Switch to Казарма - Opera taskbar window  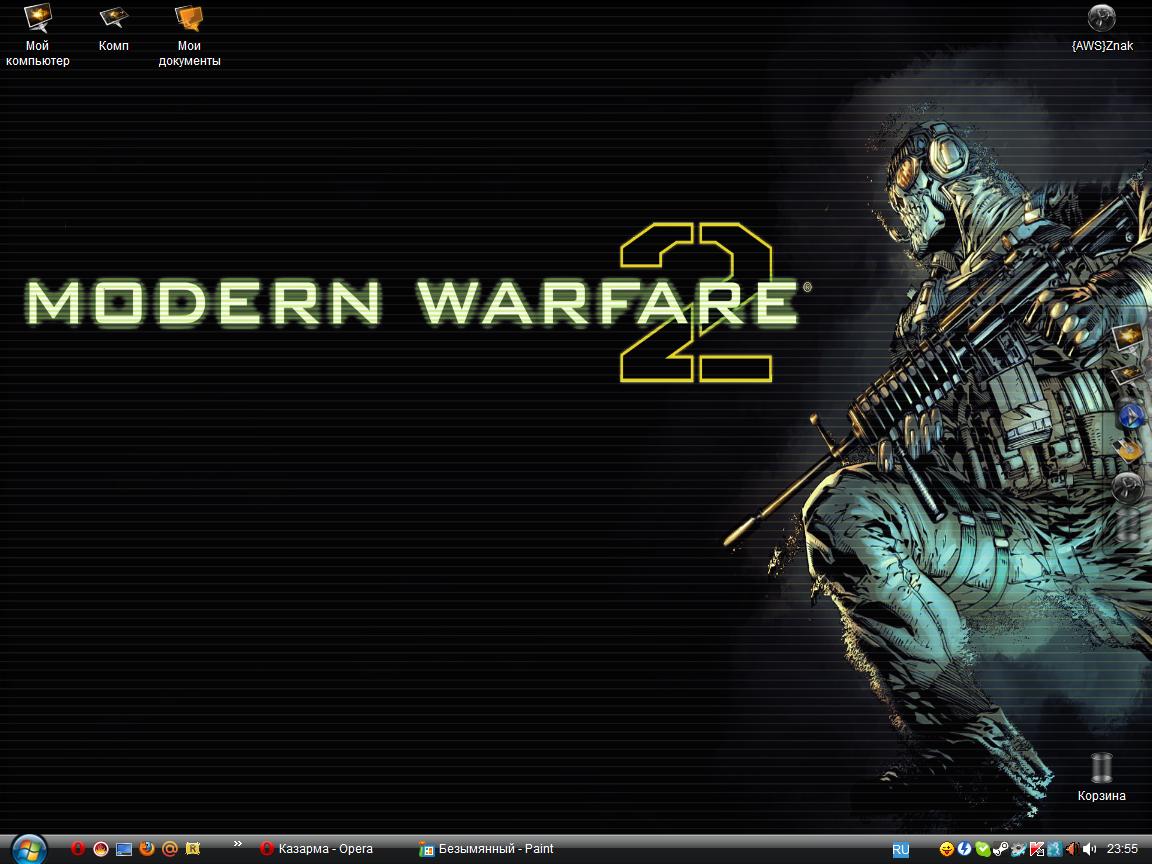point(317,849)
